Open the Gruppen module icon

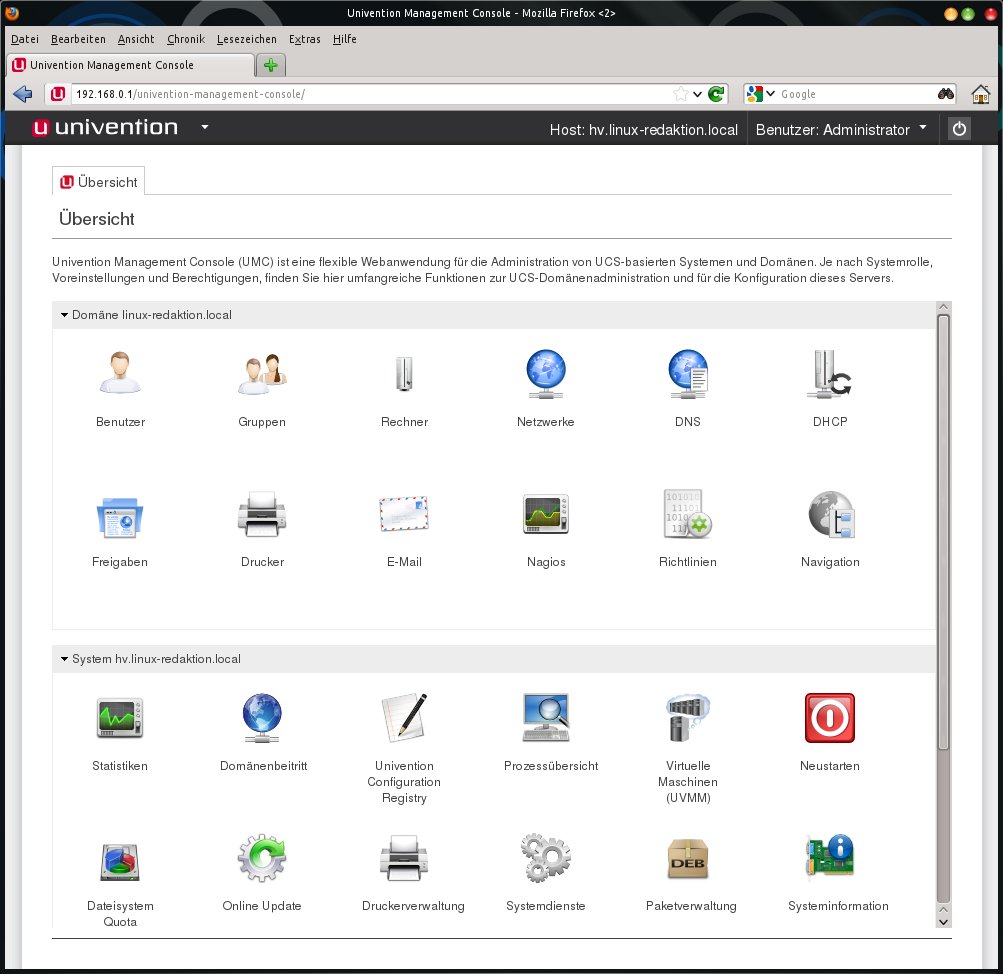(262, 373)
